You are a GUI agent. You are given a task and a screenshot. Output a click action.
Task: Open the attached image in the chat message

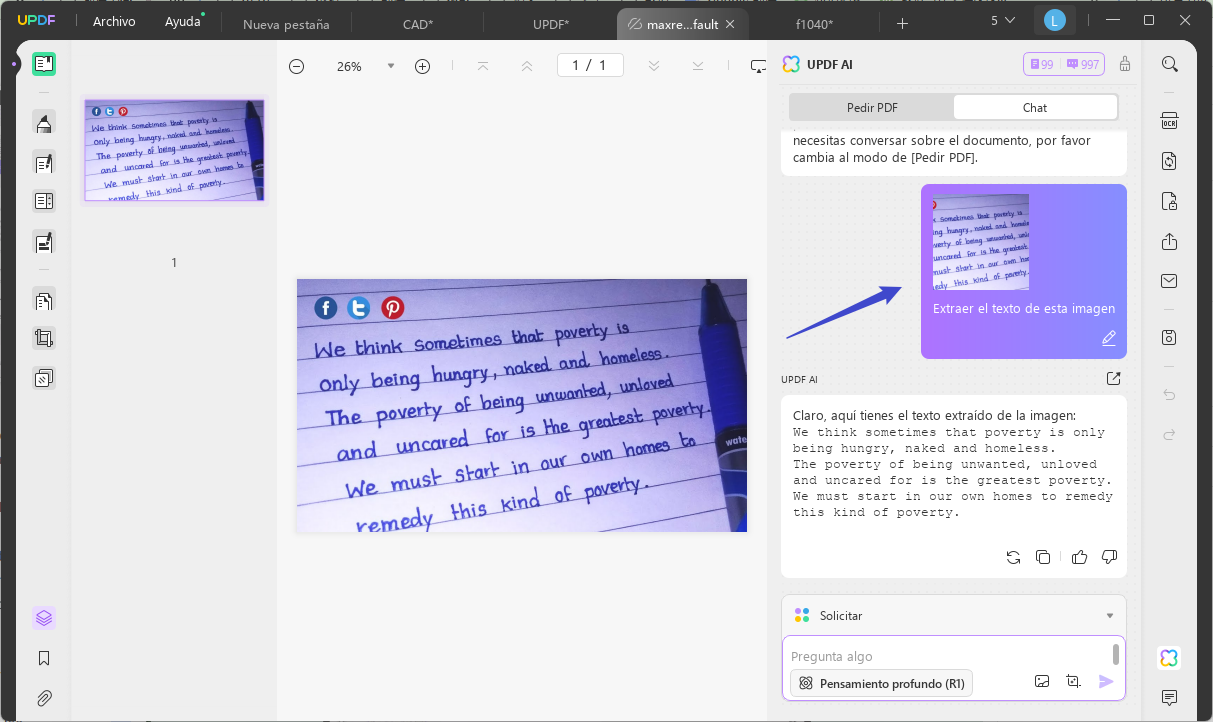pyautogui.click(x=981, y=242)
